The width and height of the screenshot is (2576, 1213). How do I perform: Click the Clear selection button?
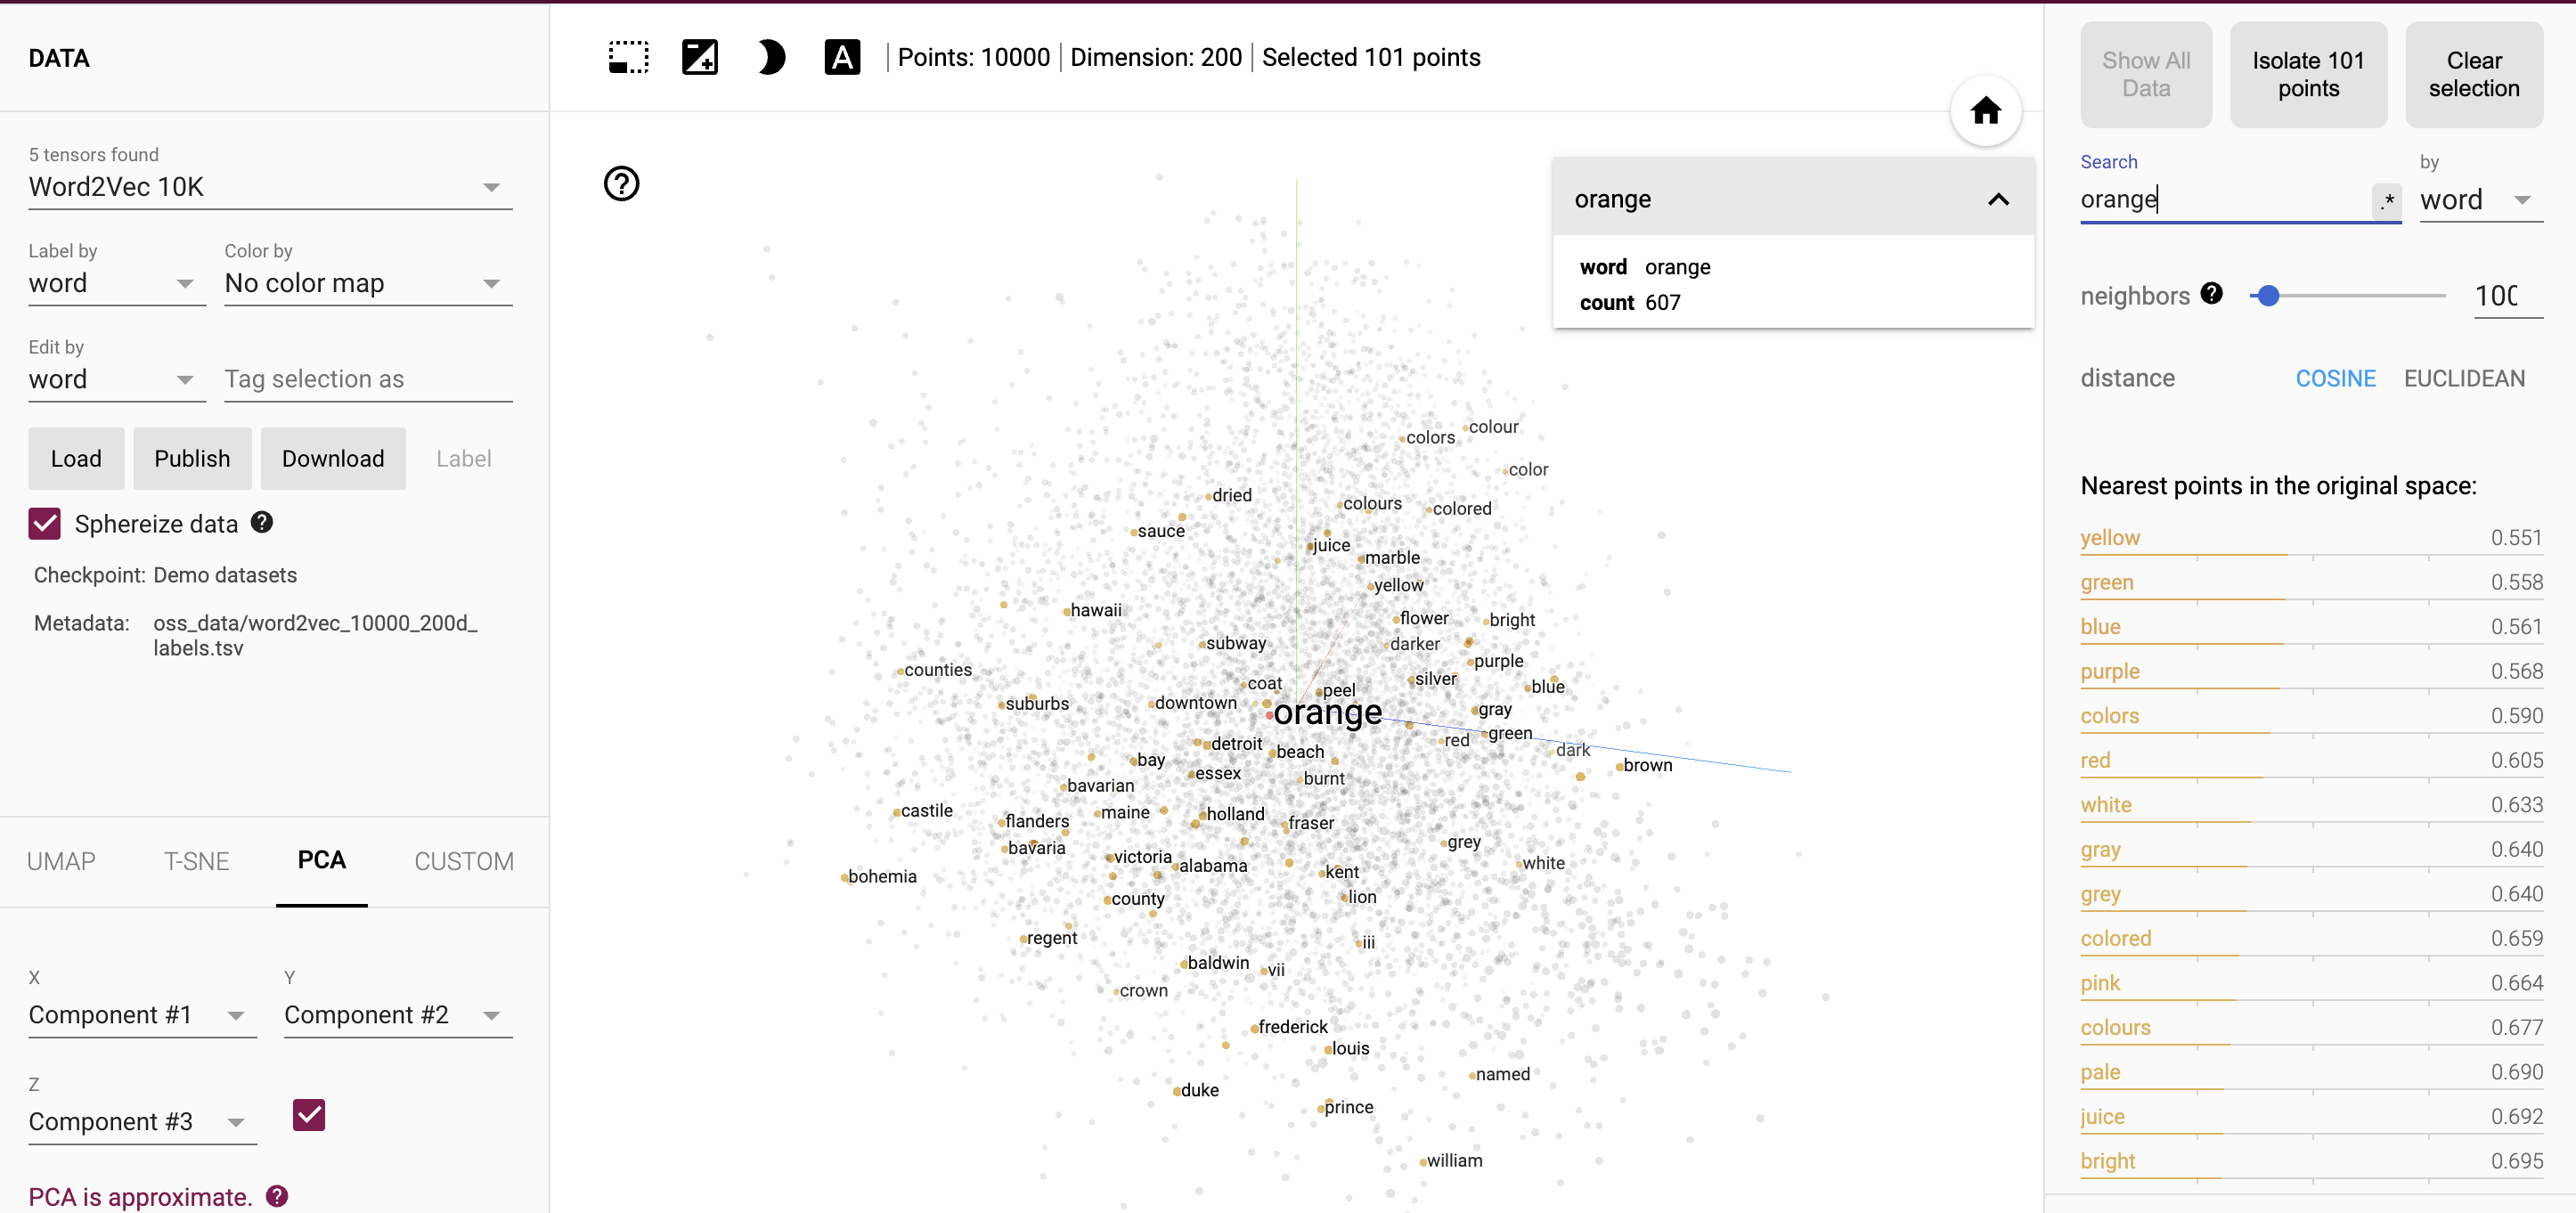click(2473, 72)
